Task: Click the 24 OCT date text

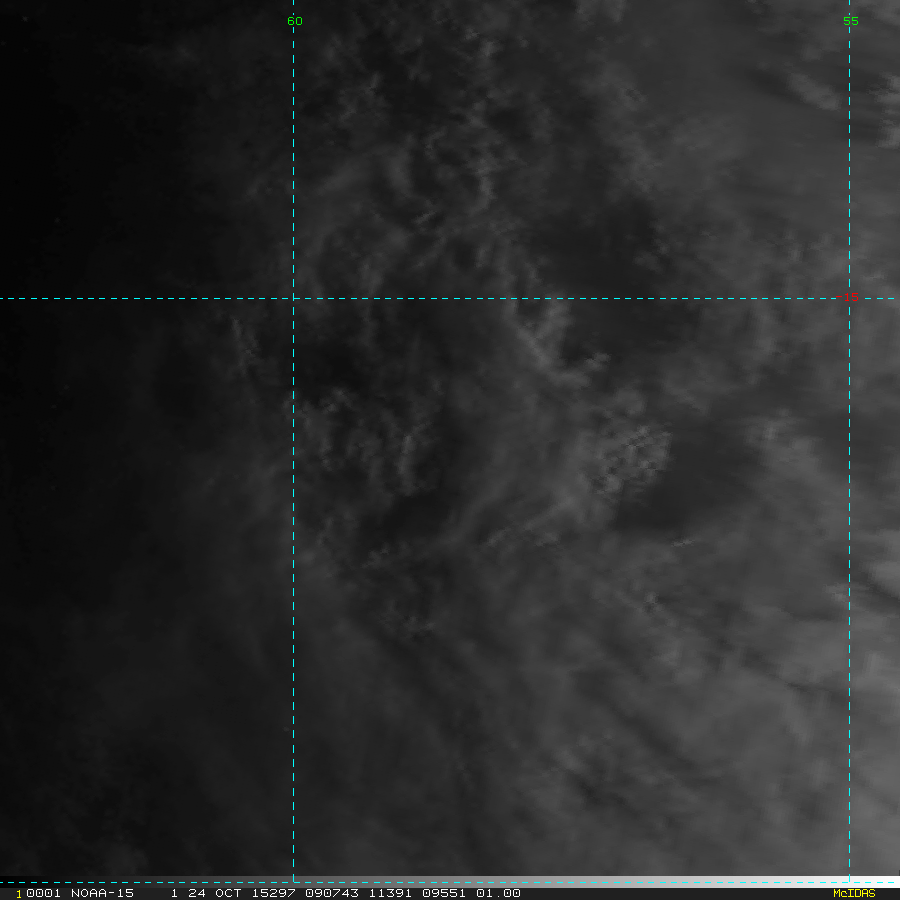Action: 214,893
